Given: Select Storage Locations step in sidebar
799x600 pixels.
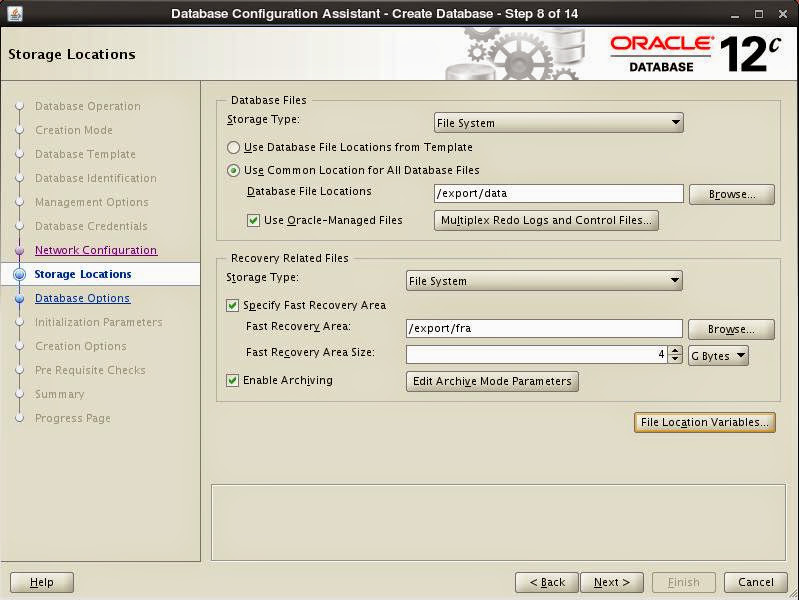Looking at the screenshot, I should point(83,274).
